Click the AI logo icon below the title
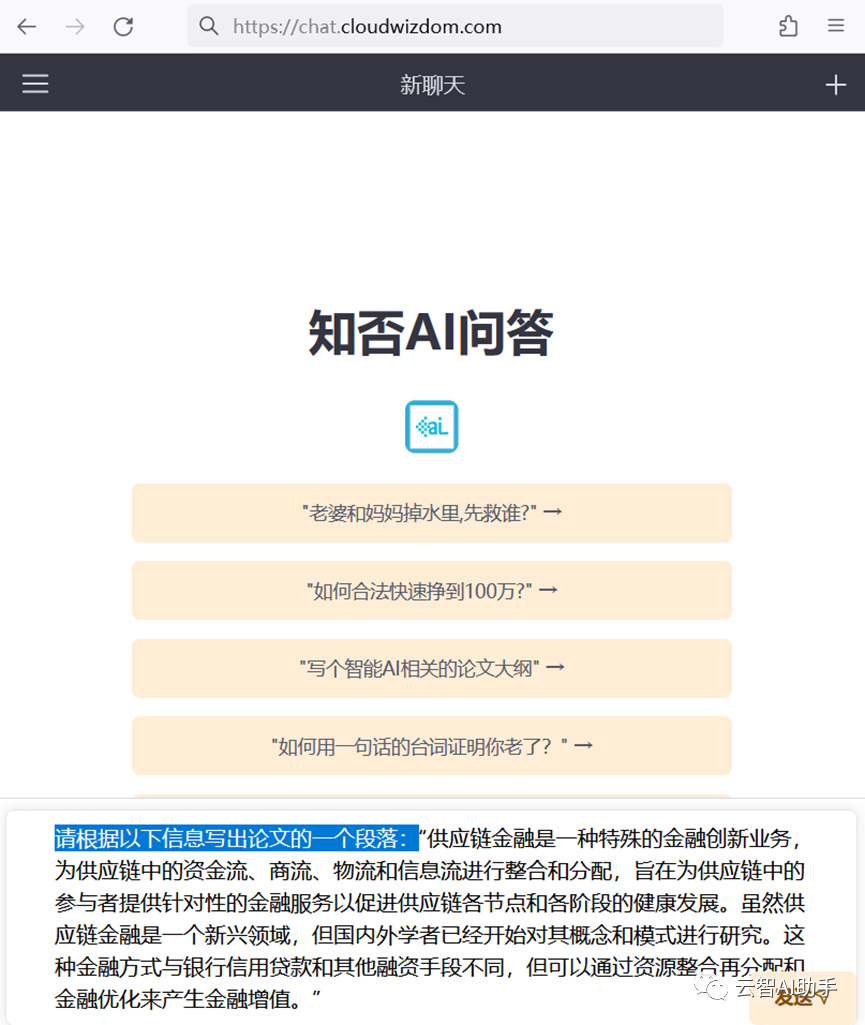Image resolution: width=865 pixels, height=1025 pixels. pos(432,426)
